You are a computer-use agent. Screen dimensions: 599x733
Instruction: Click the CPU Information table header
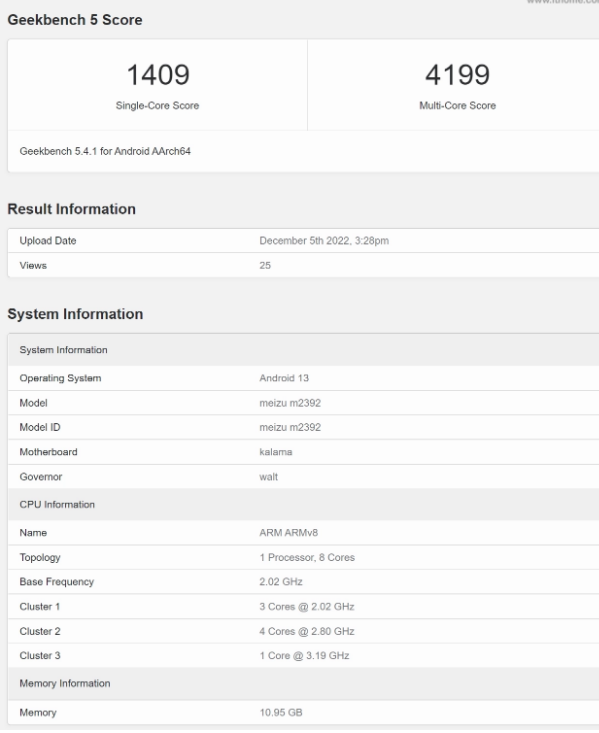[x=303, y=505]
